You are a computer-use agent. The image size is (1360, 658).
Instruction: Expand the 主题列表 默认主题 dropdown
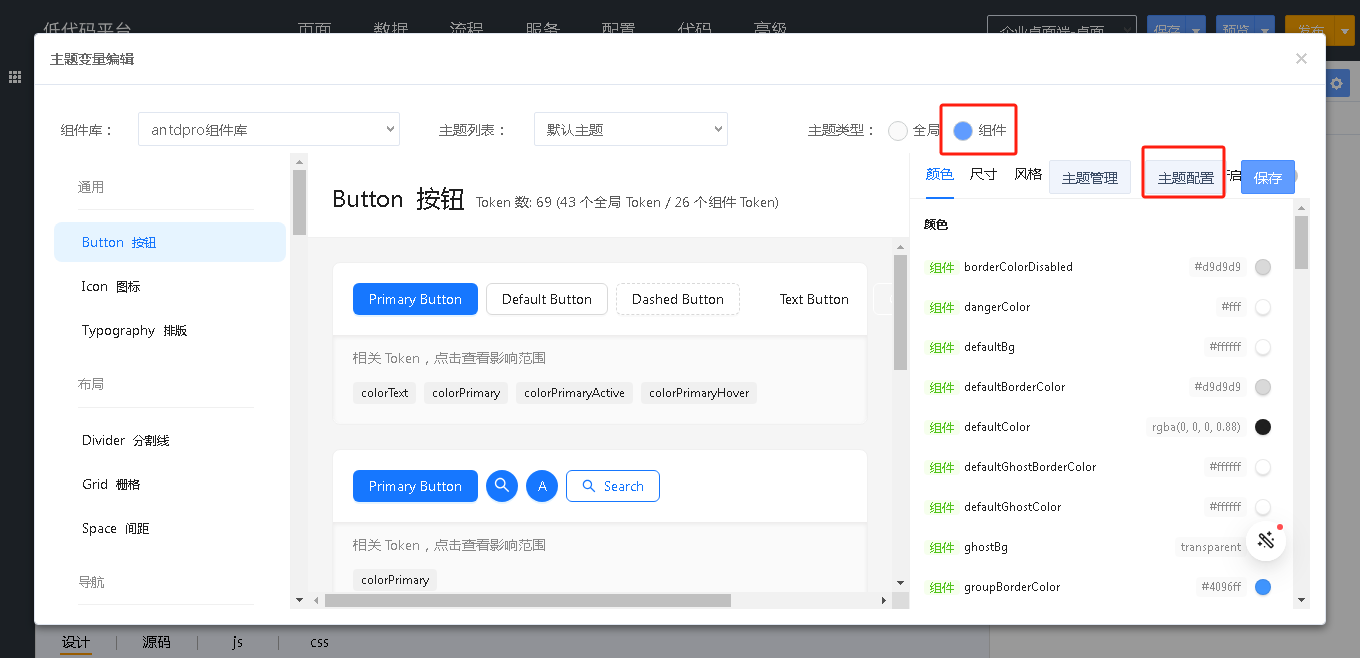pos(630,129)
